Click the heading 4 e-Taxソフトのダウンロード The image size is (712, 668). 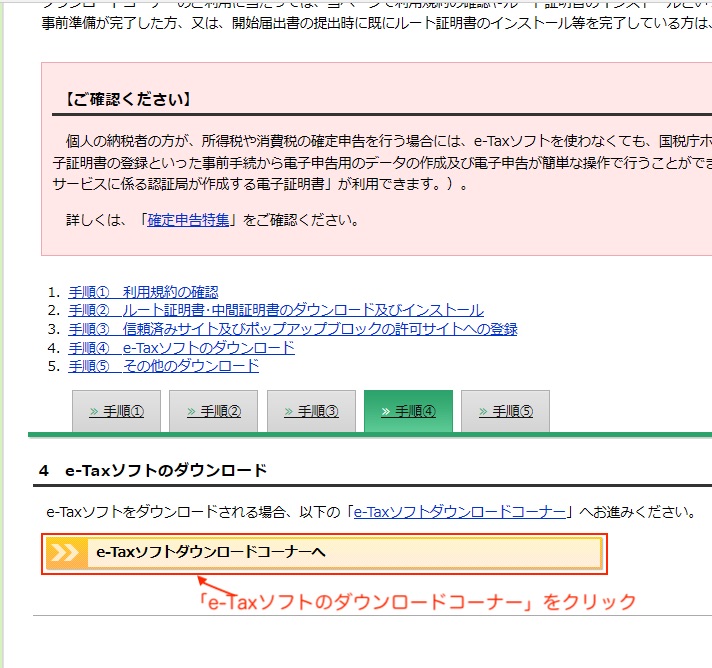point(153,470)
